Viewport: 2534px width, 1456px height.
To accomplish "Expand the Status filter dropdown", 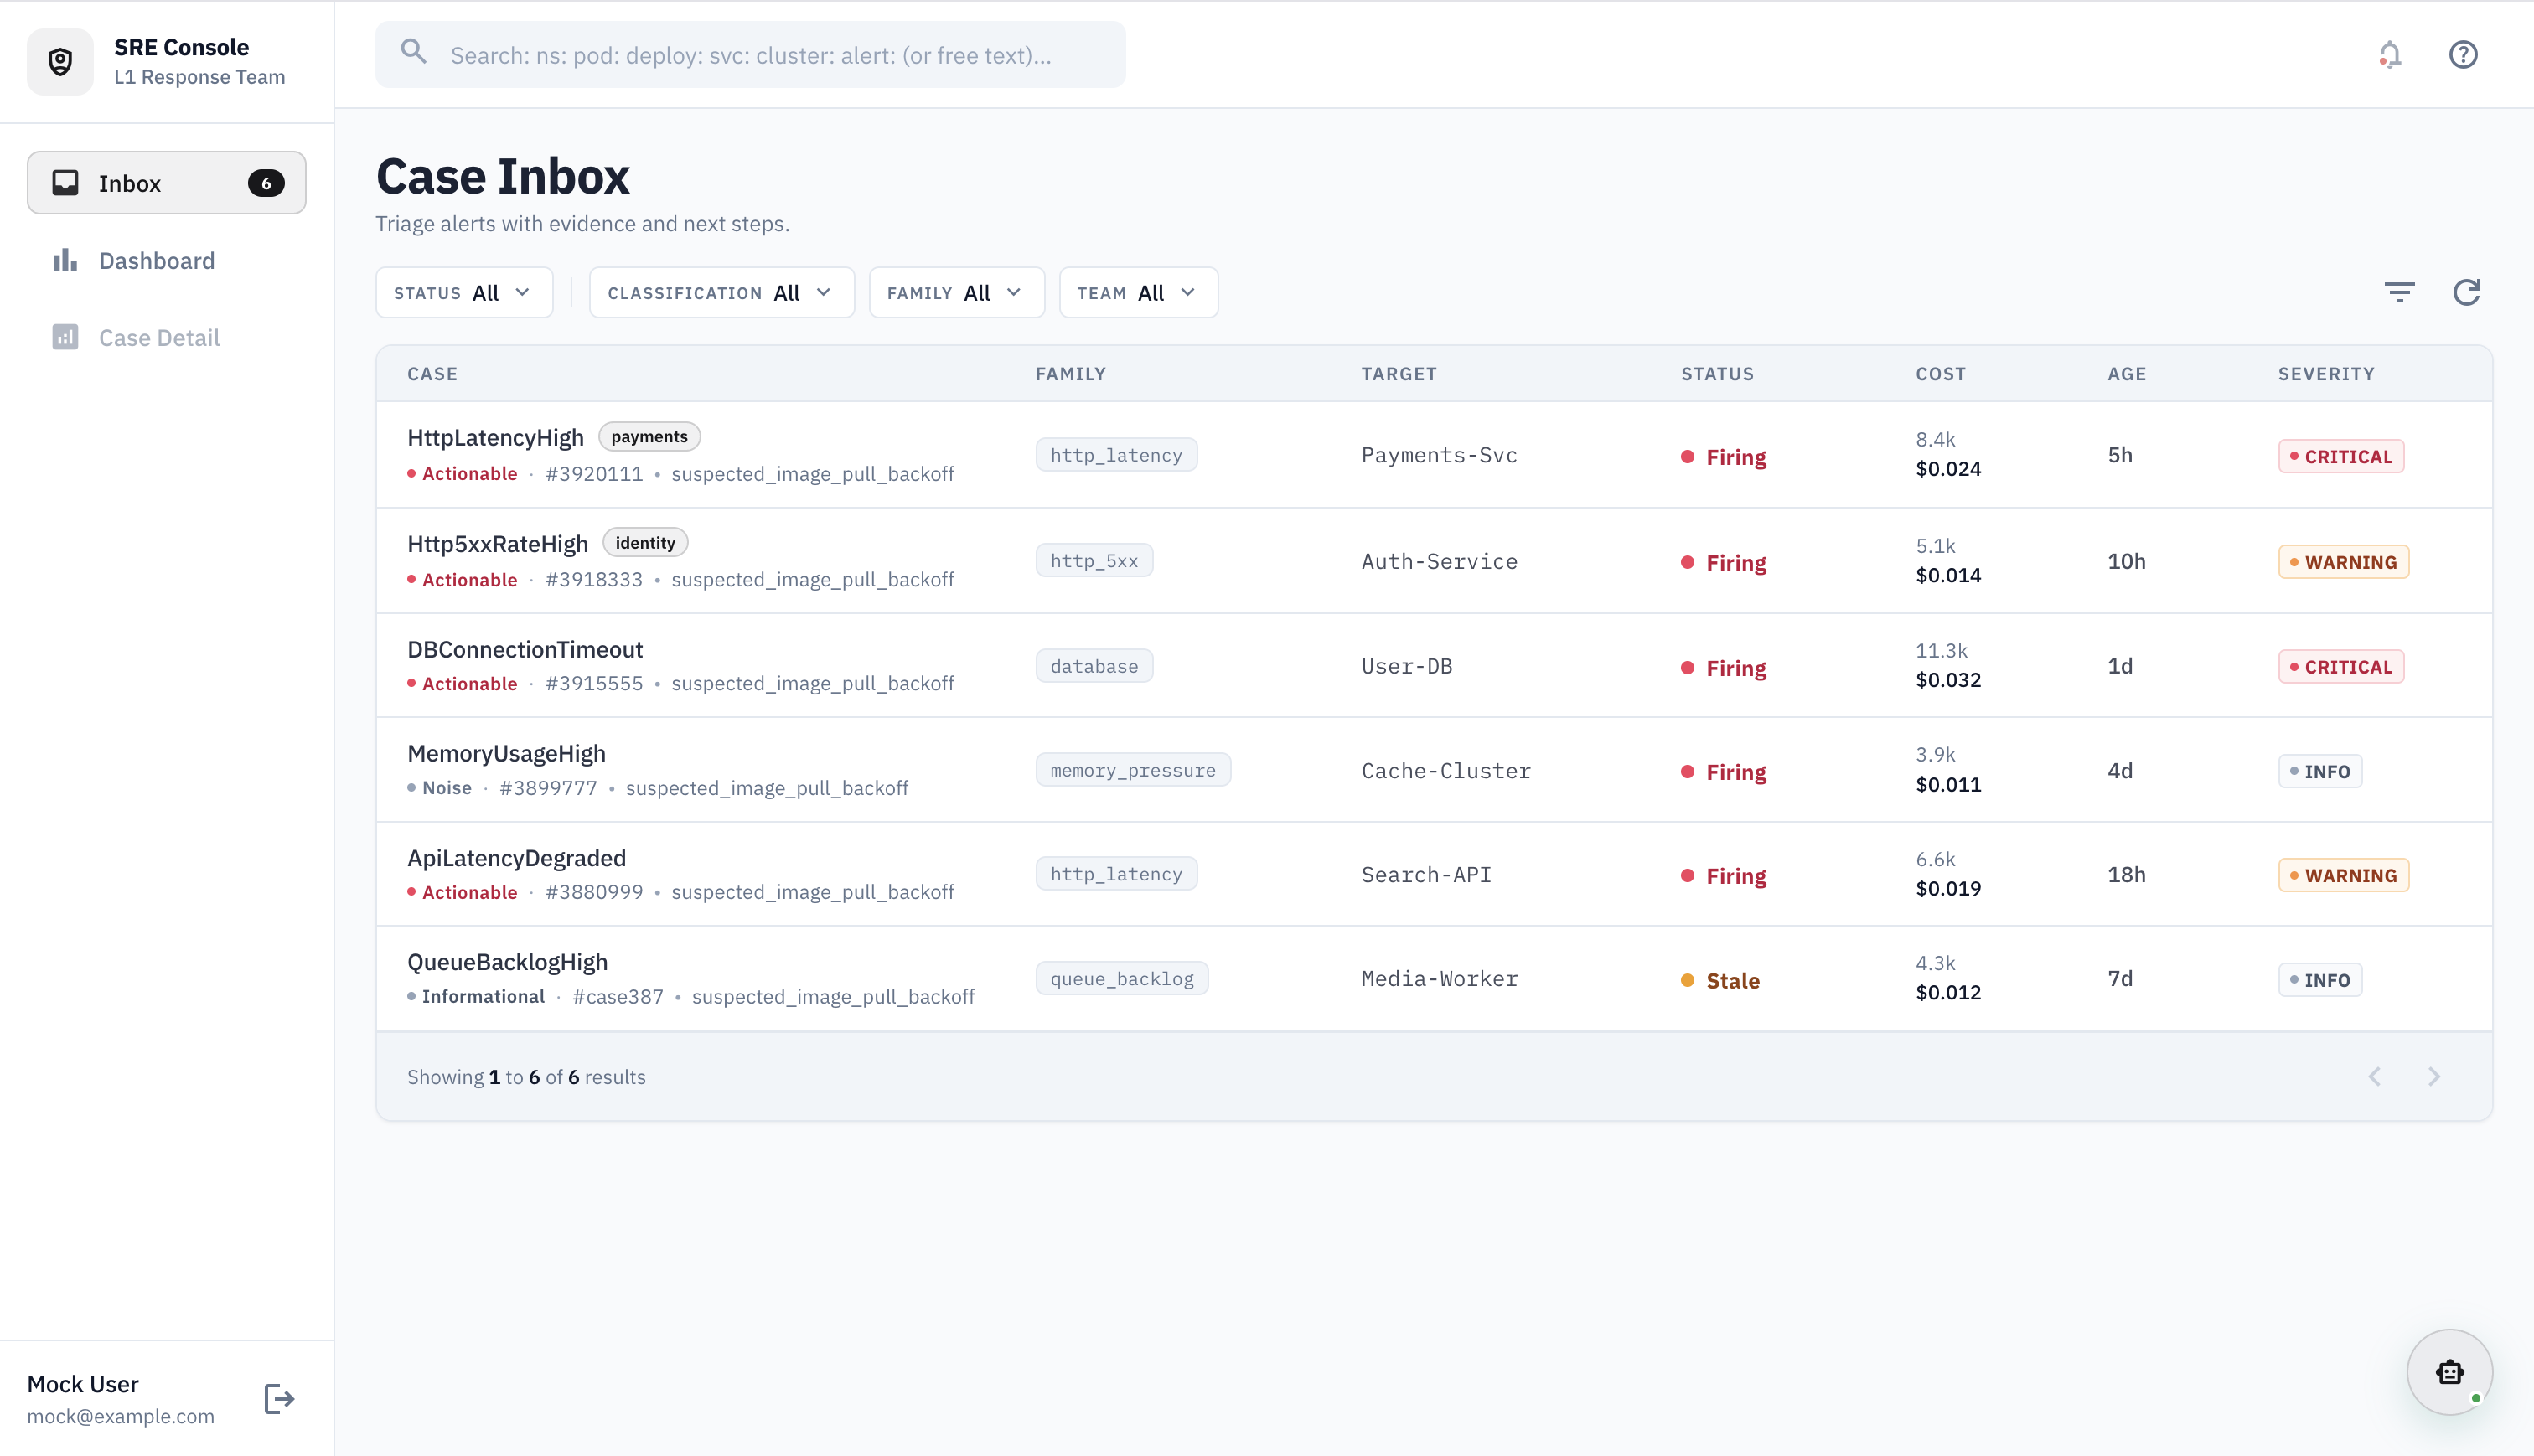I will [463, 293].
